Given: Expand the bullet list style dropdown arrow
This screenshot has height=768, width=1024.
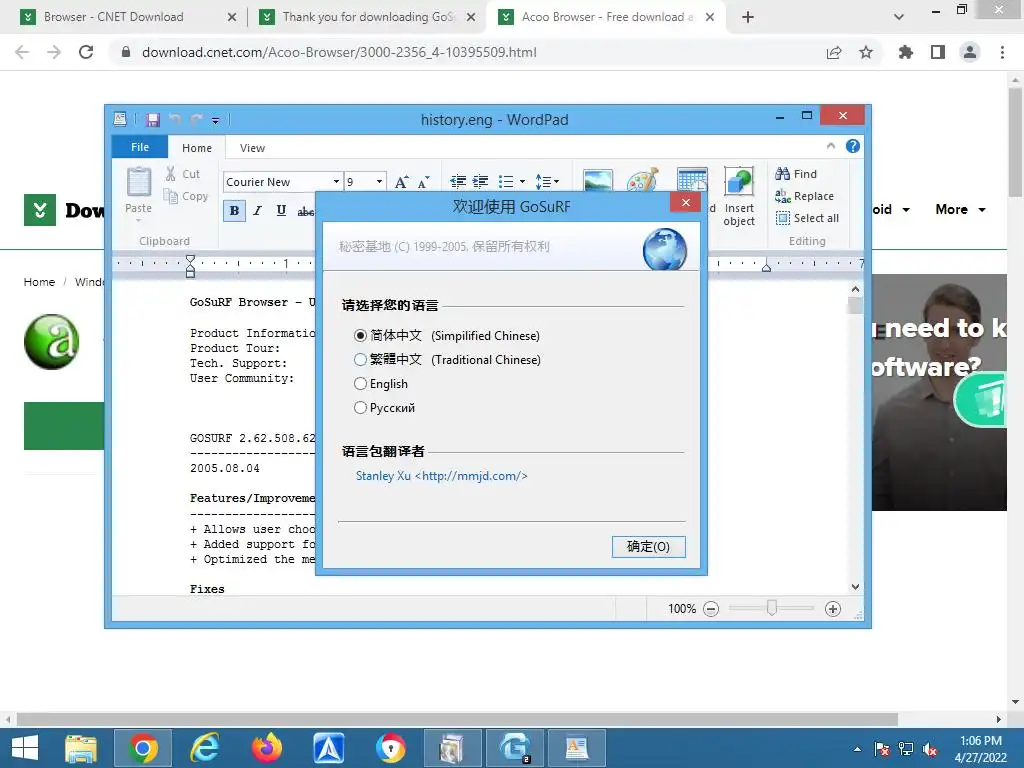Looking at the screenshot, I should 522,182.
